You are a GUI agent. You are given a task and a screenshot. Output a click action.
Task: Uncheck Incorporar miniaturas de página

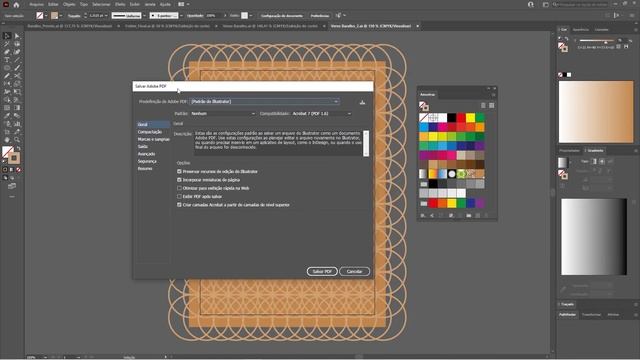[x=179, y=180]
